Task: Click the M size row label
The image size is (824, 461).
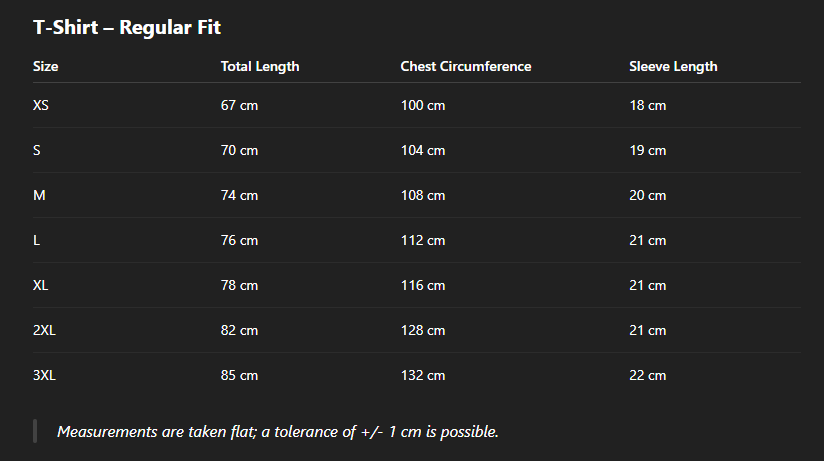Action: (x=39, y=195)
